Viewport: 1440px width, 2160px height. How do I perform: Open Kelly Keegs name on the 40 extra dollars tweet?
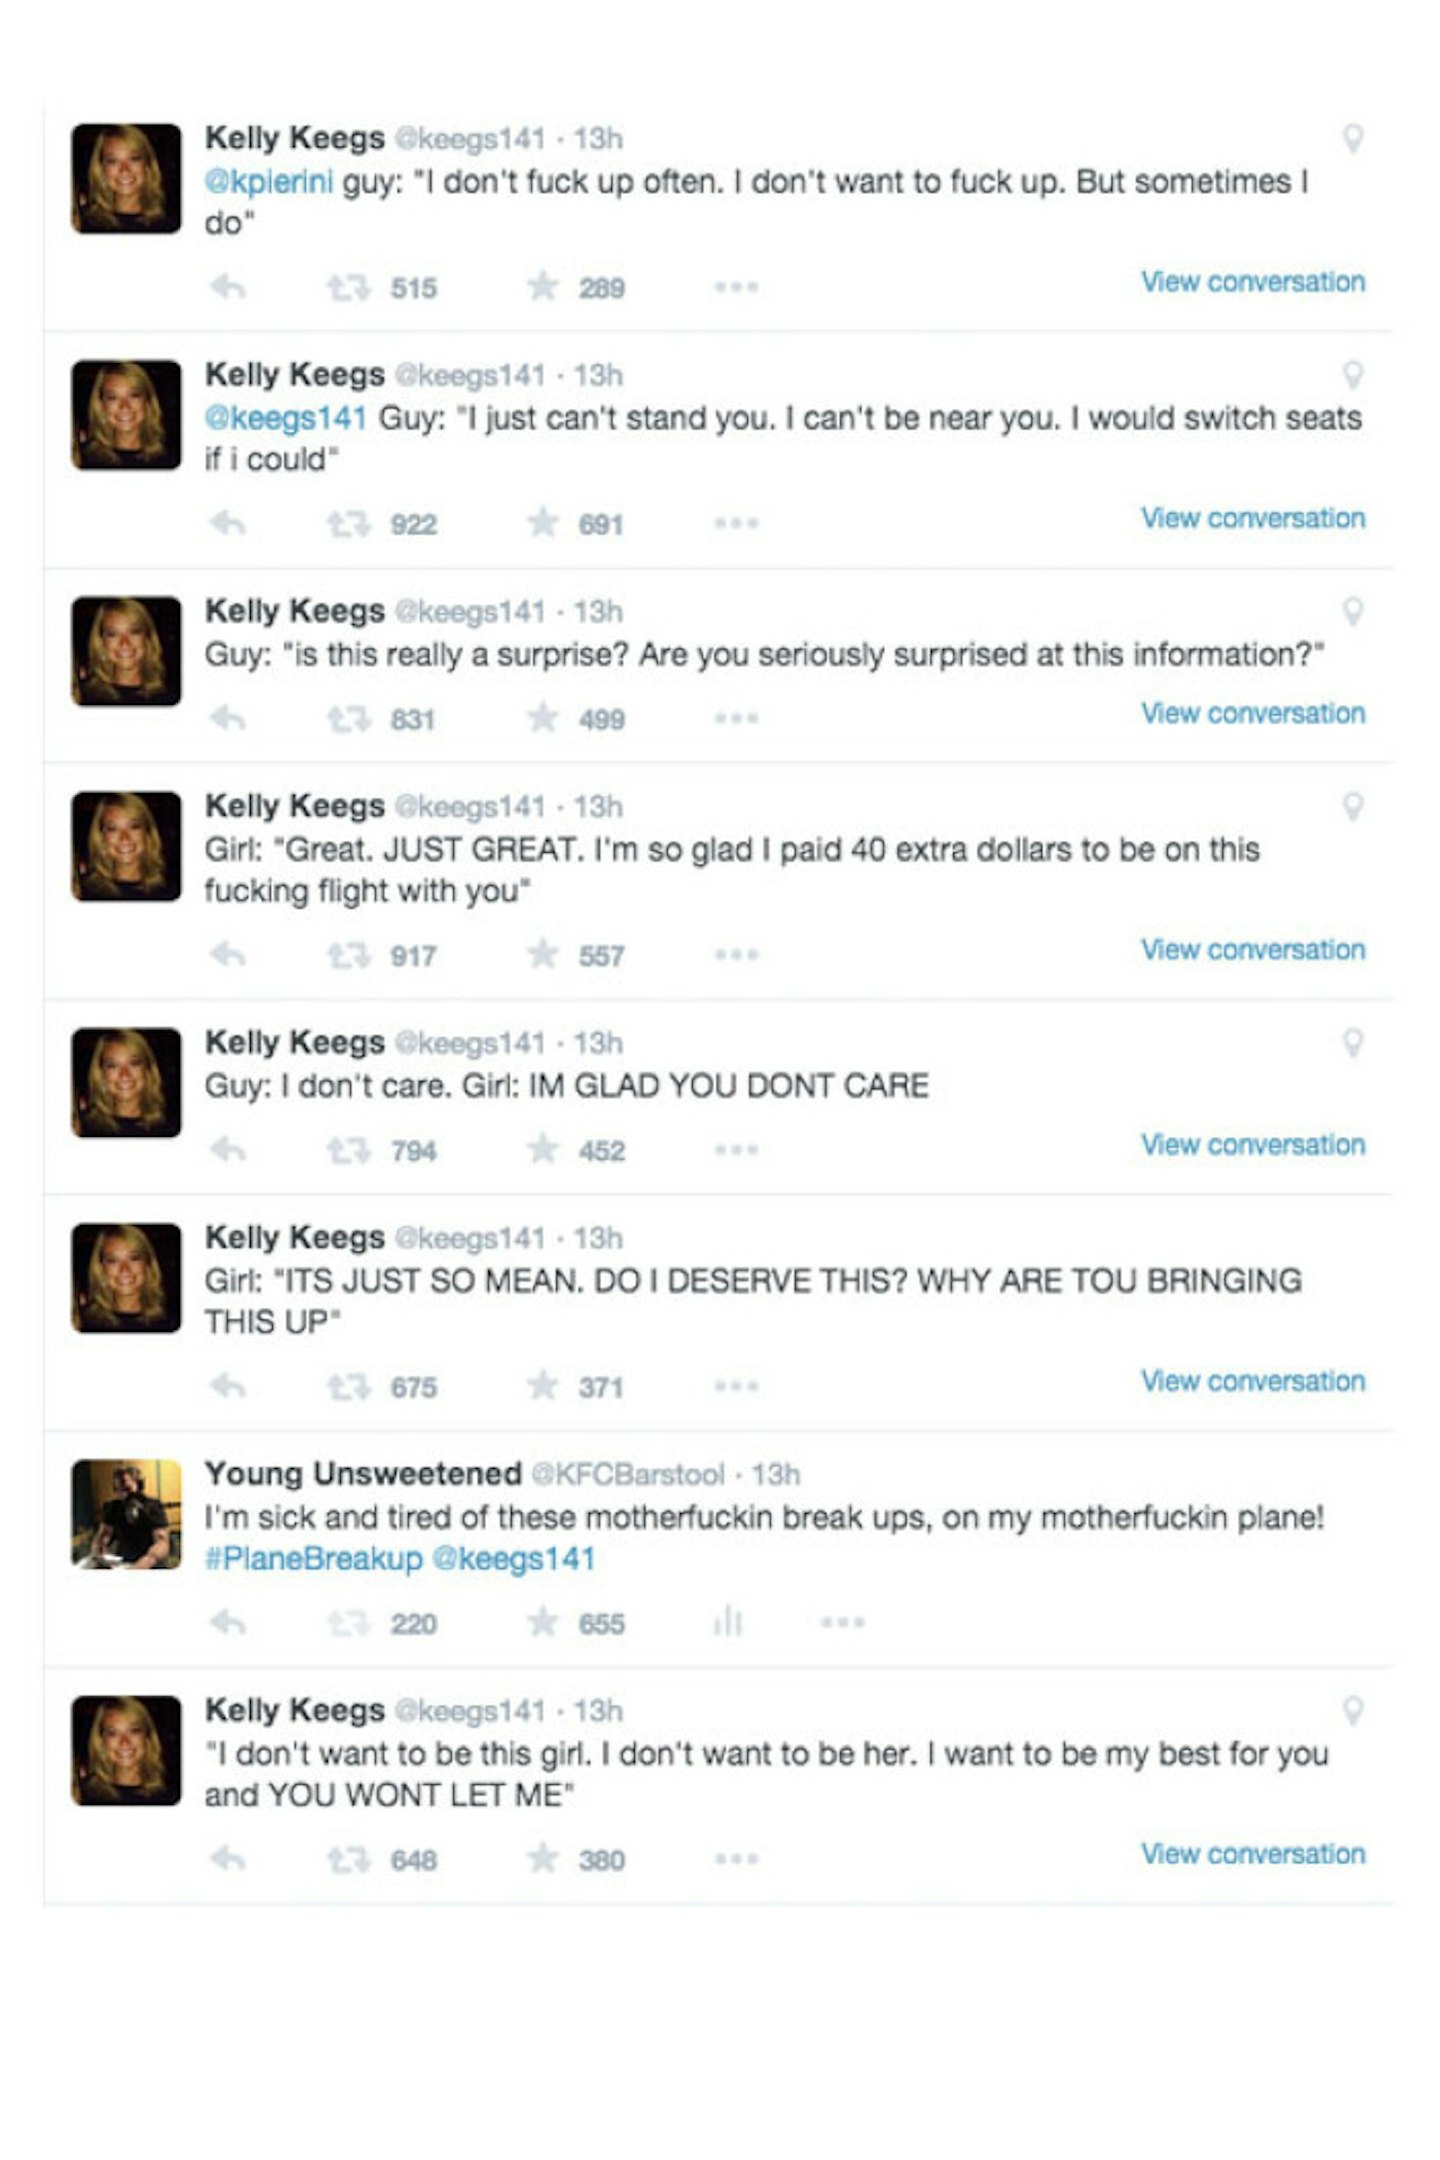pyautogui.click(x=295, y=806)
